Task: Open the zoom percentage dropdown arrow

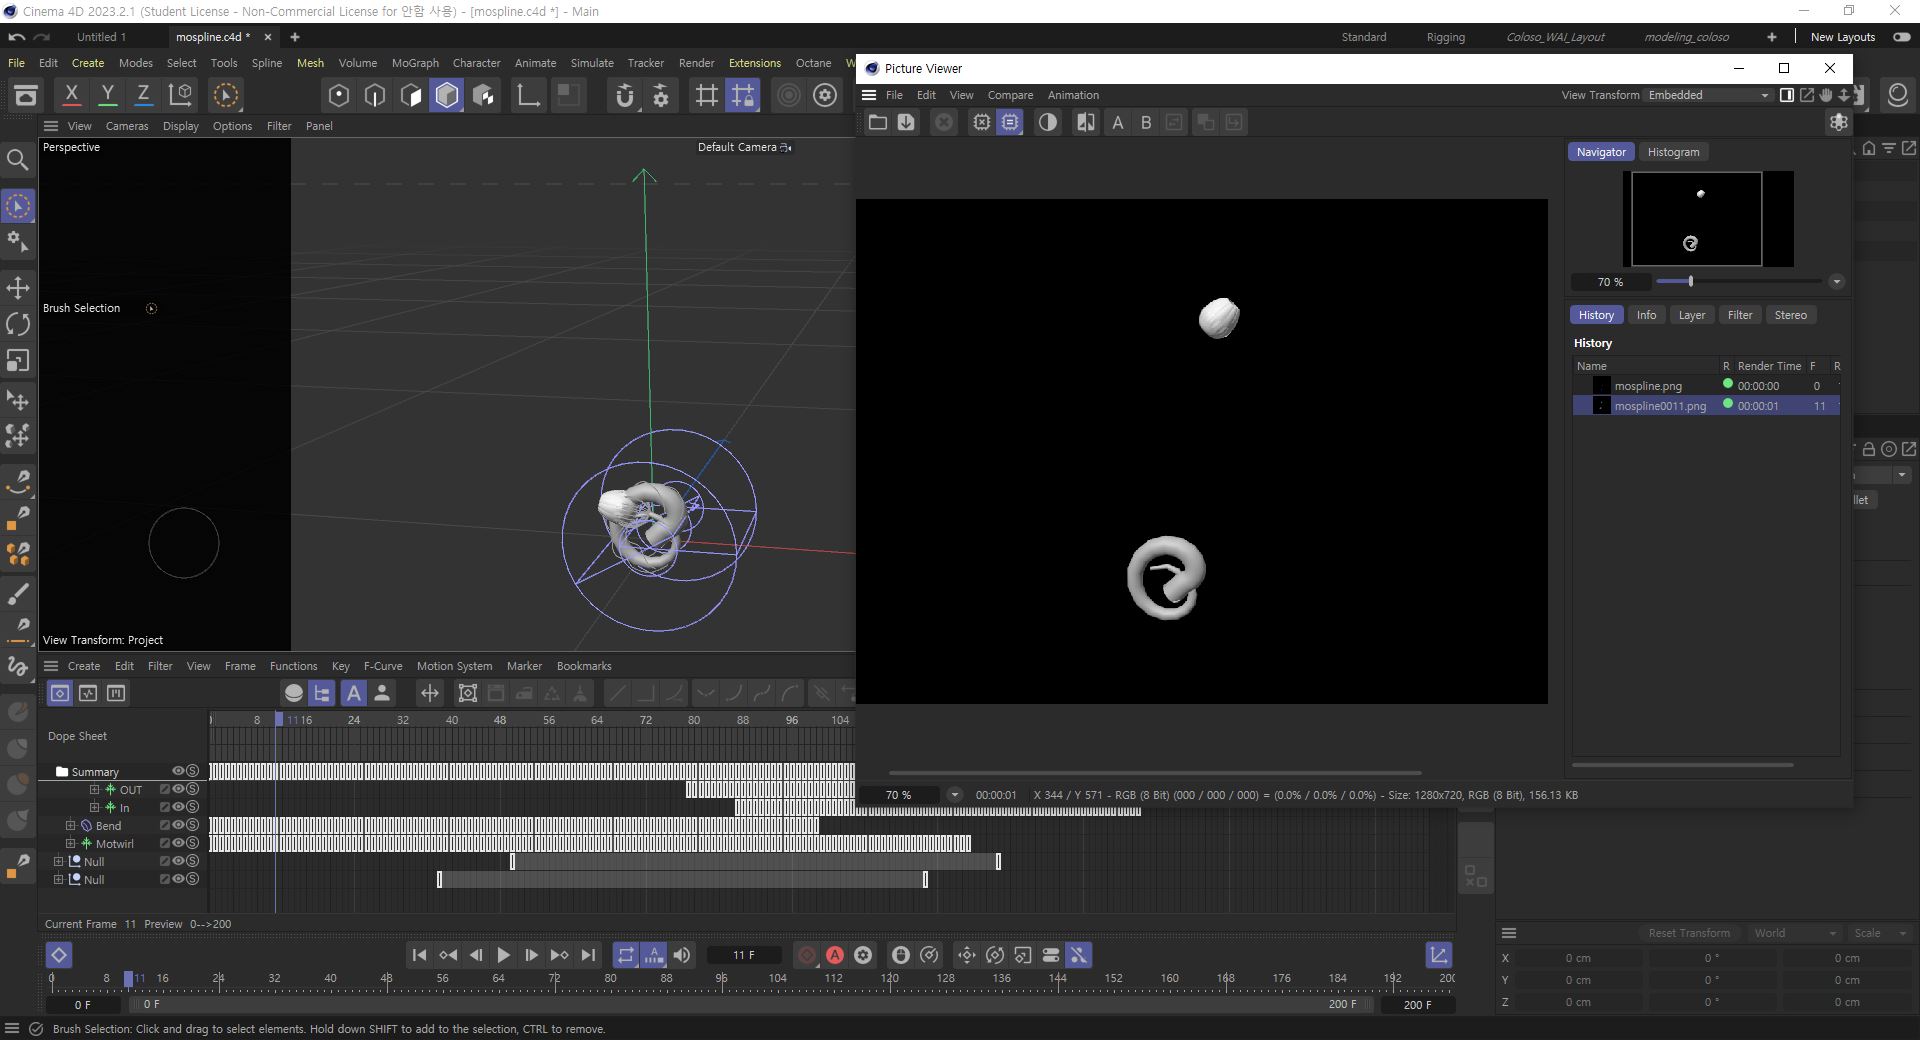Action: [x=954, y=795]
